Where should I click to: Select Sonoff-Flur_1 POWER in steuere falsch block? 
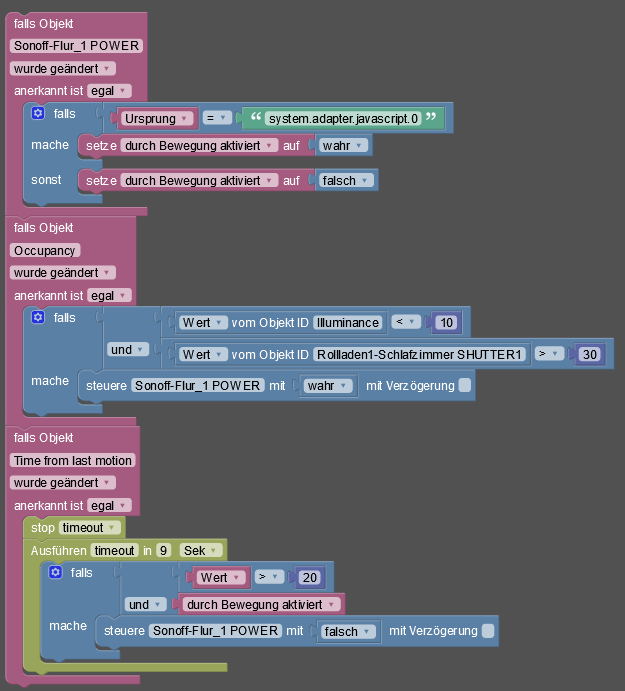point(216,631)
